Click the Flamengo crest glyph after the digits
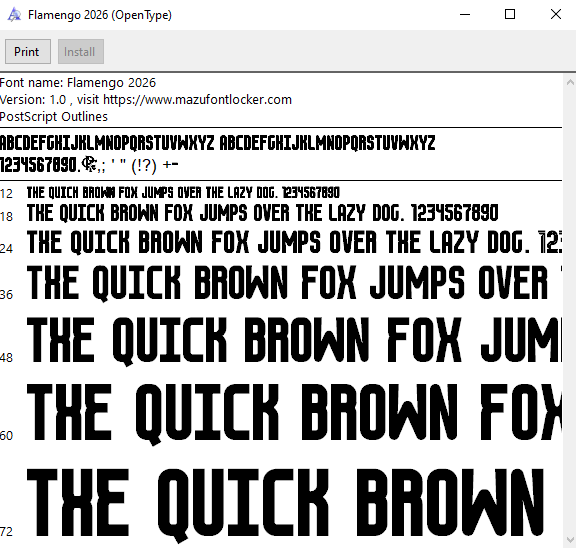This screenshot has width=576, height=548. coord(89,164)
